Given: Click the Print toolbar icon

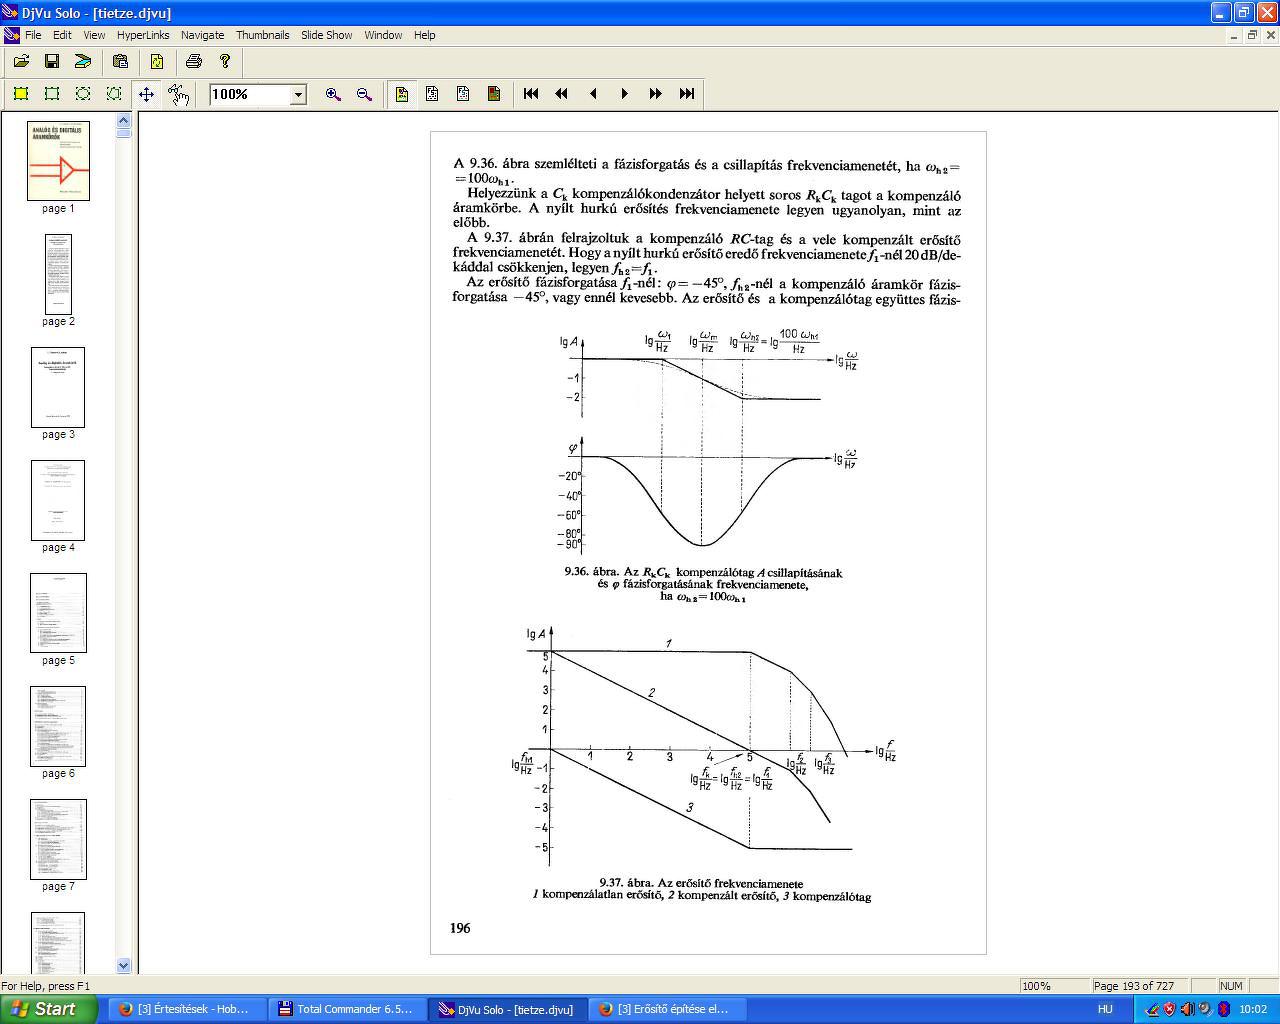Looking at the screenshot, I should pos(194,62).
